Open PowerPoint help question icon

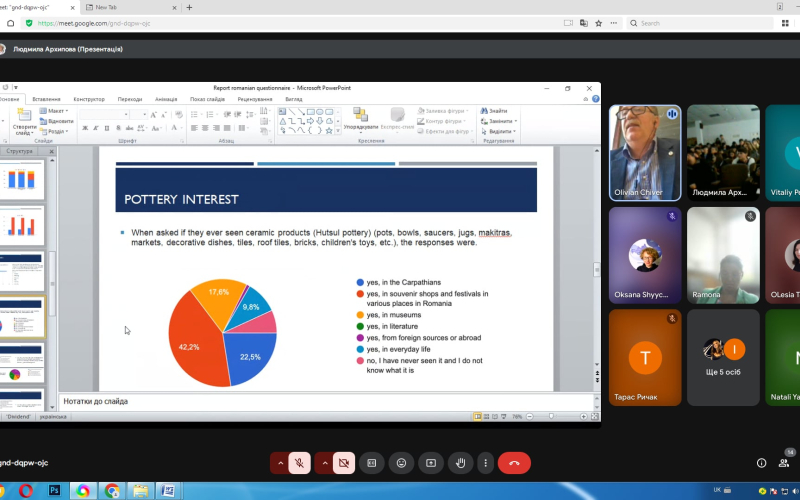point(595,99)
